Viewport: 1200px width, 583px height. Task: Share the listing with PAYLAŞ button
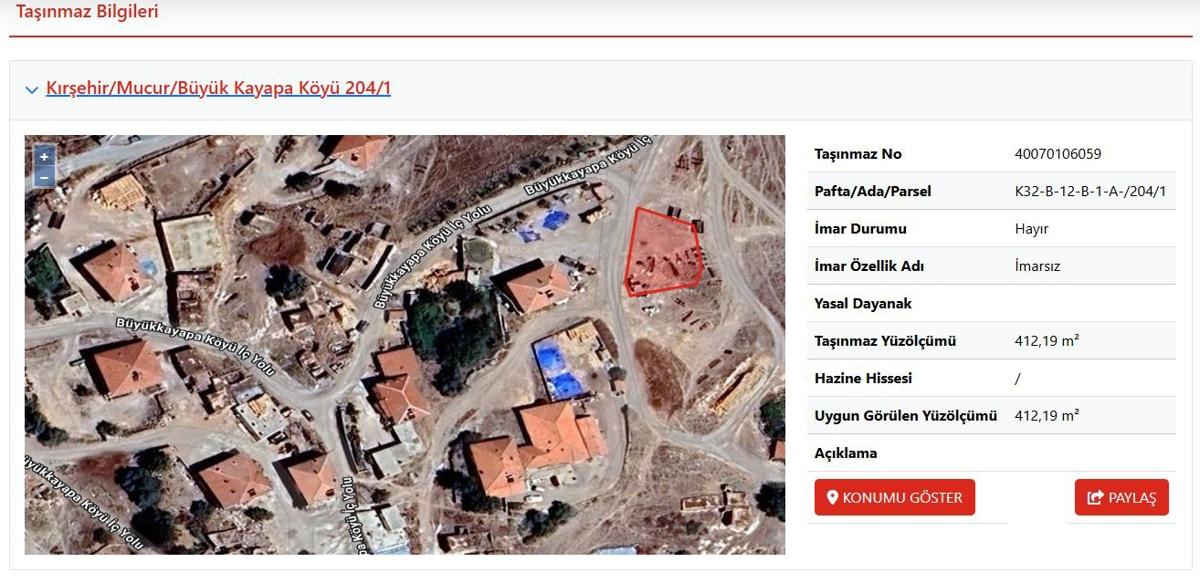tap(1122, 498)
